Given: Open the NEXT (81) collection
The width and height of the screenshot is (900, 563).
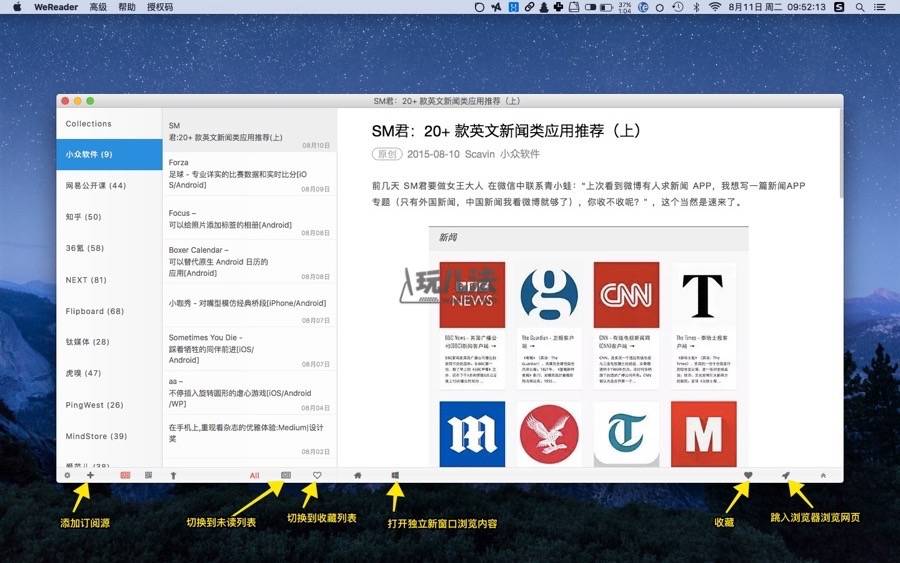Looking at the screenshot, I should (x=109, y=279).
